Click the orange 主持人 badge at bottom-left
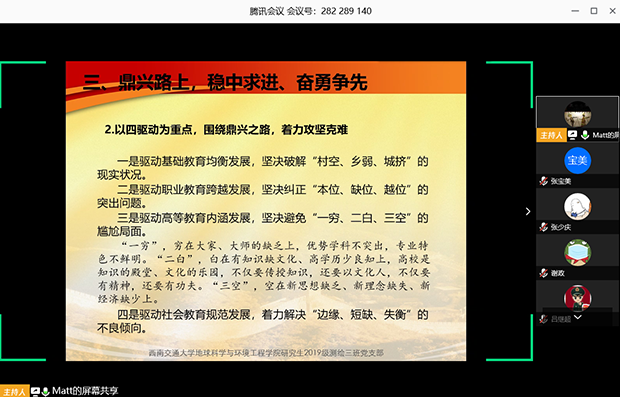The image size is (620, 397). click(15, 391)
